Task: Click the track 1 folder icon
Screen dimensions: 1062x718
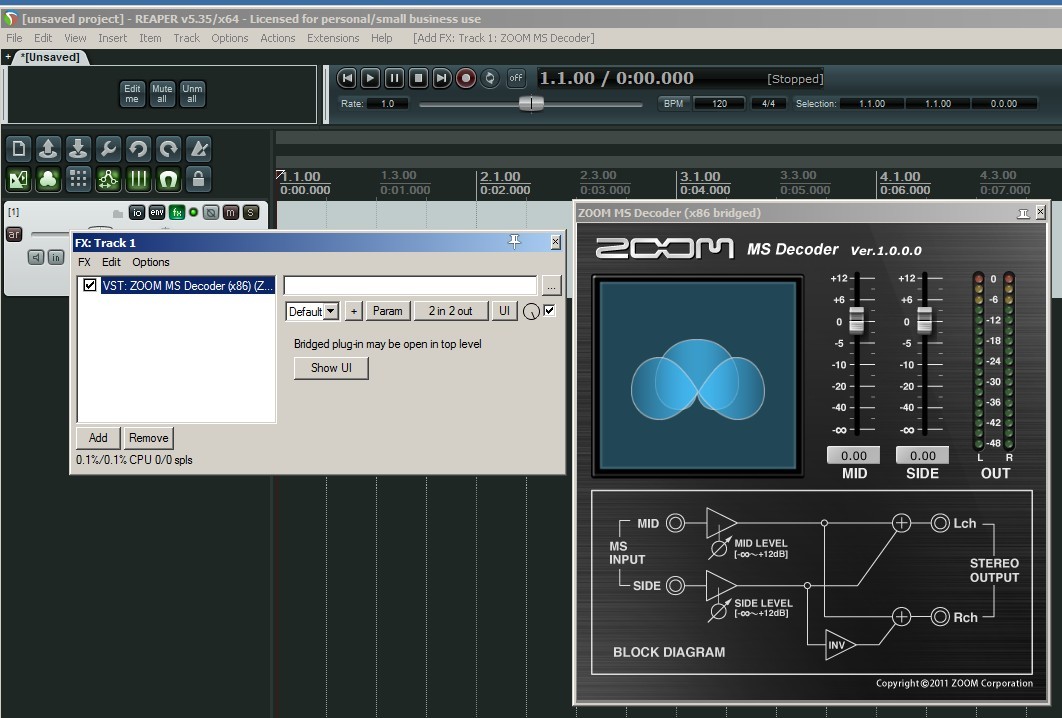Action: [118, 213]
